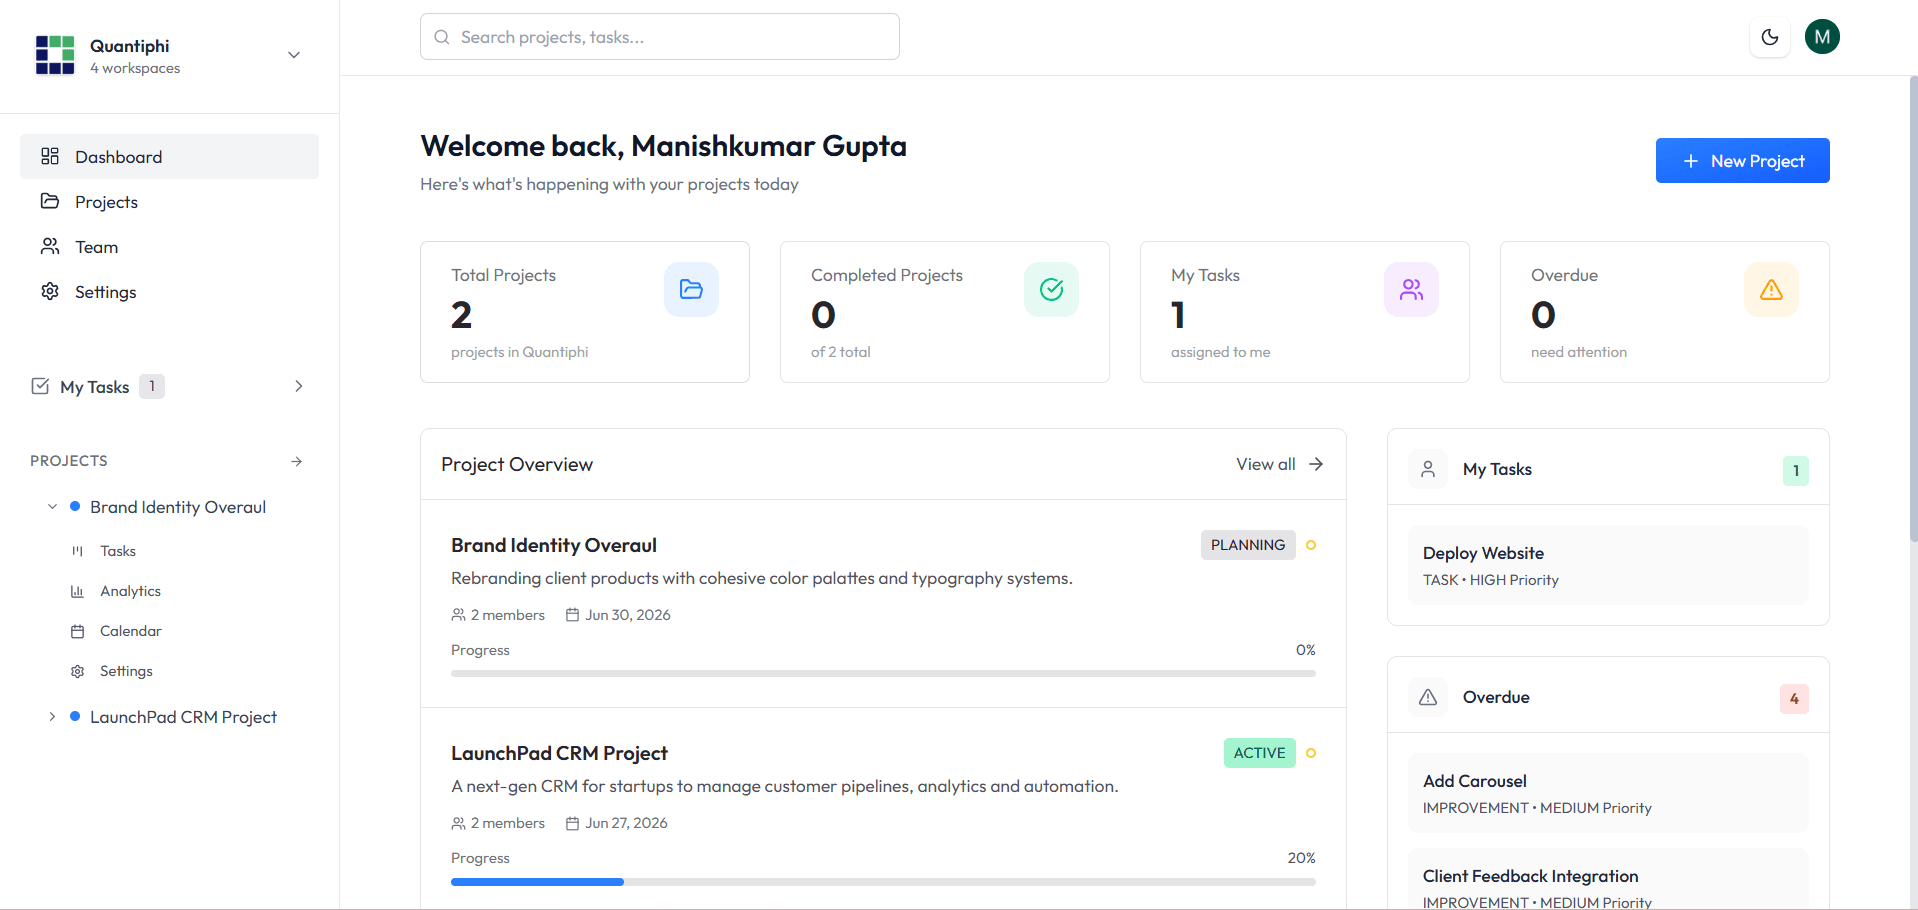Click the project Settings gear icon
The width and height of the screenshot is (1918, 910).
coord(77,671)
